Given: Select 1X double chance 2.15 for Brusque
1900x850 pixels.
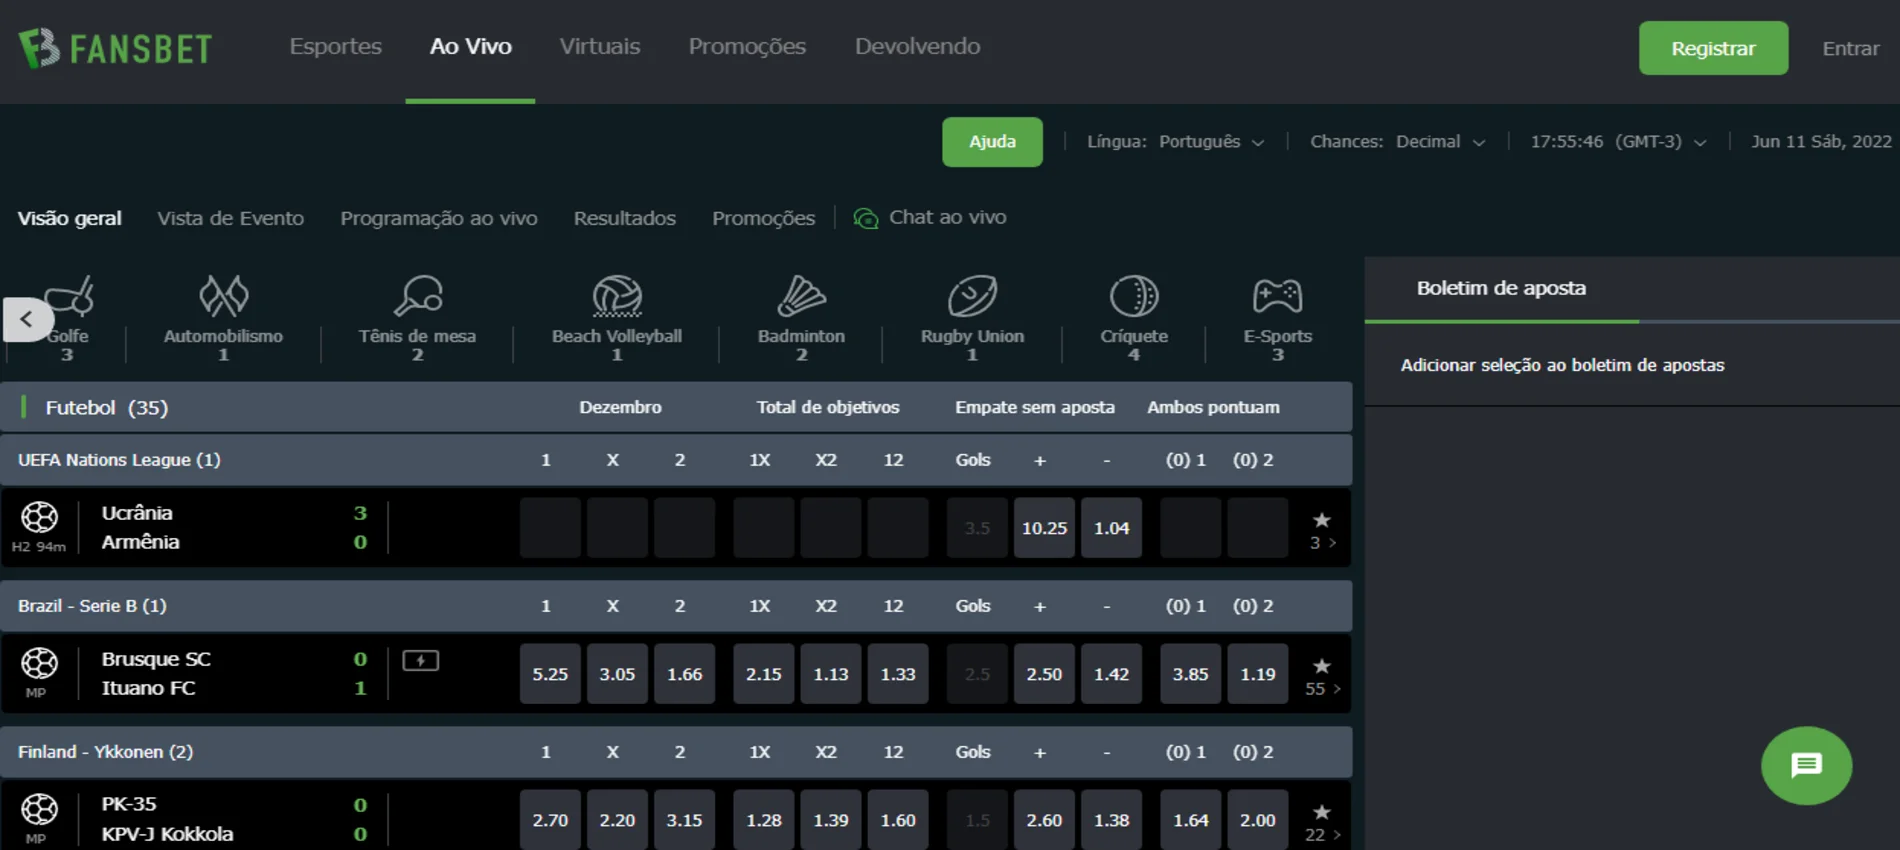Looking at the screenshot, I should [763, 674].
